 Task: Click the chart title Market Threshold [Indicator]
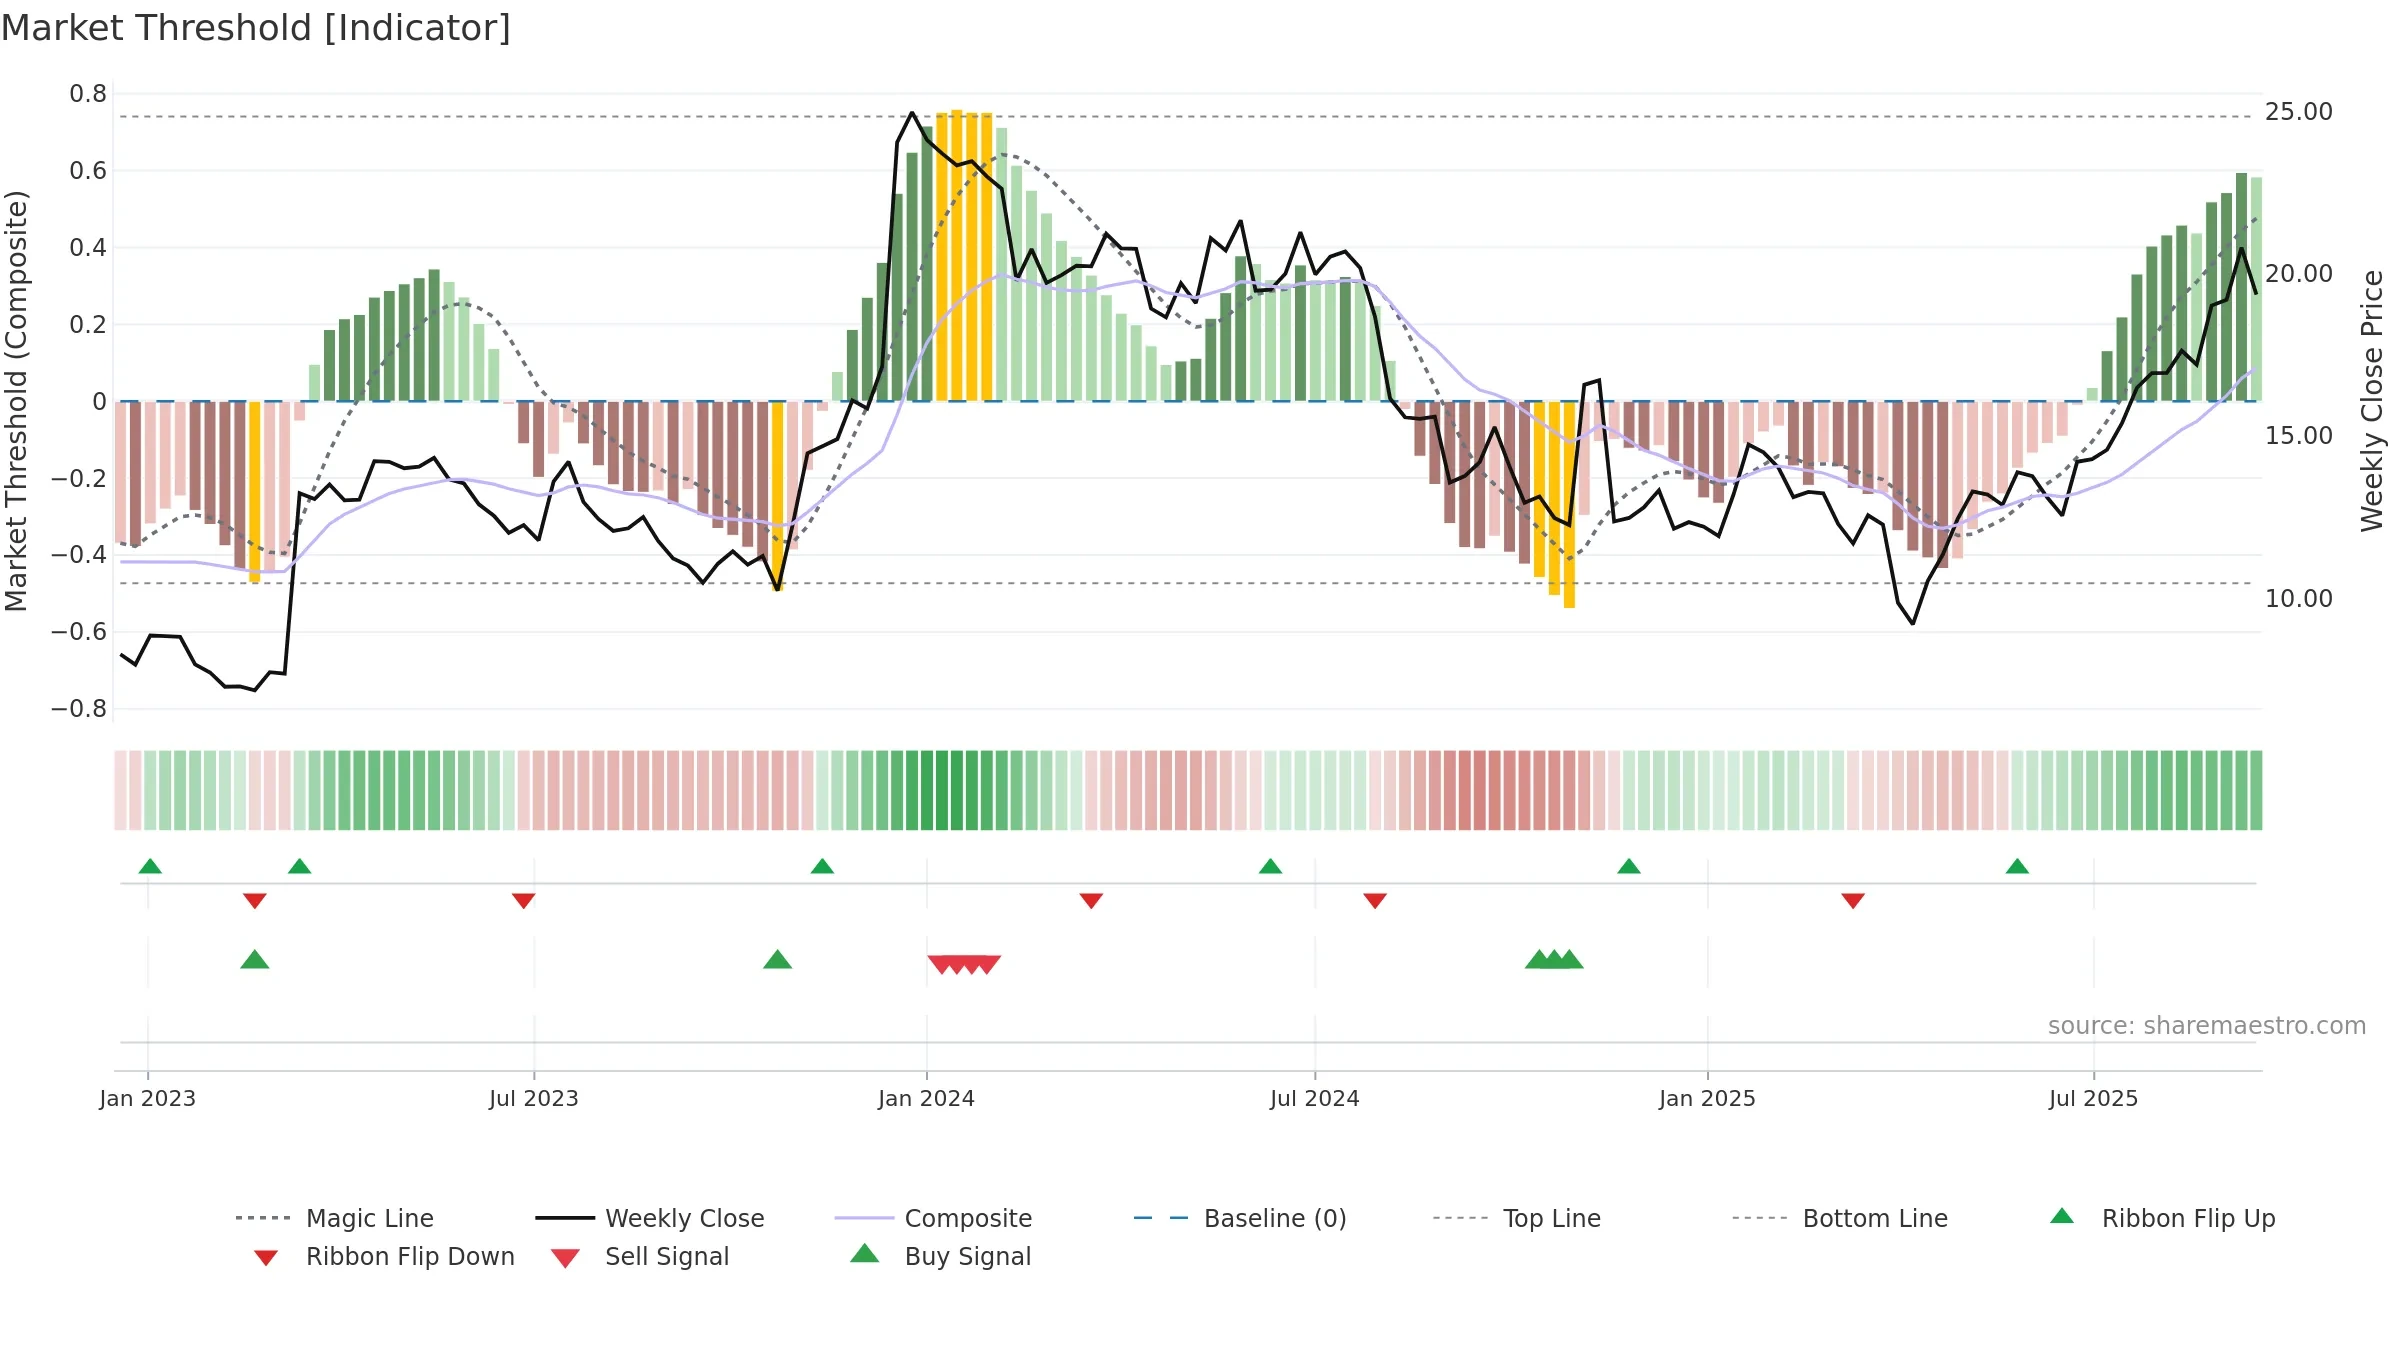tap(256, 28)
